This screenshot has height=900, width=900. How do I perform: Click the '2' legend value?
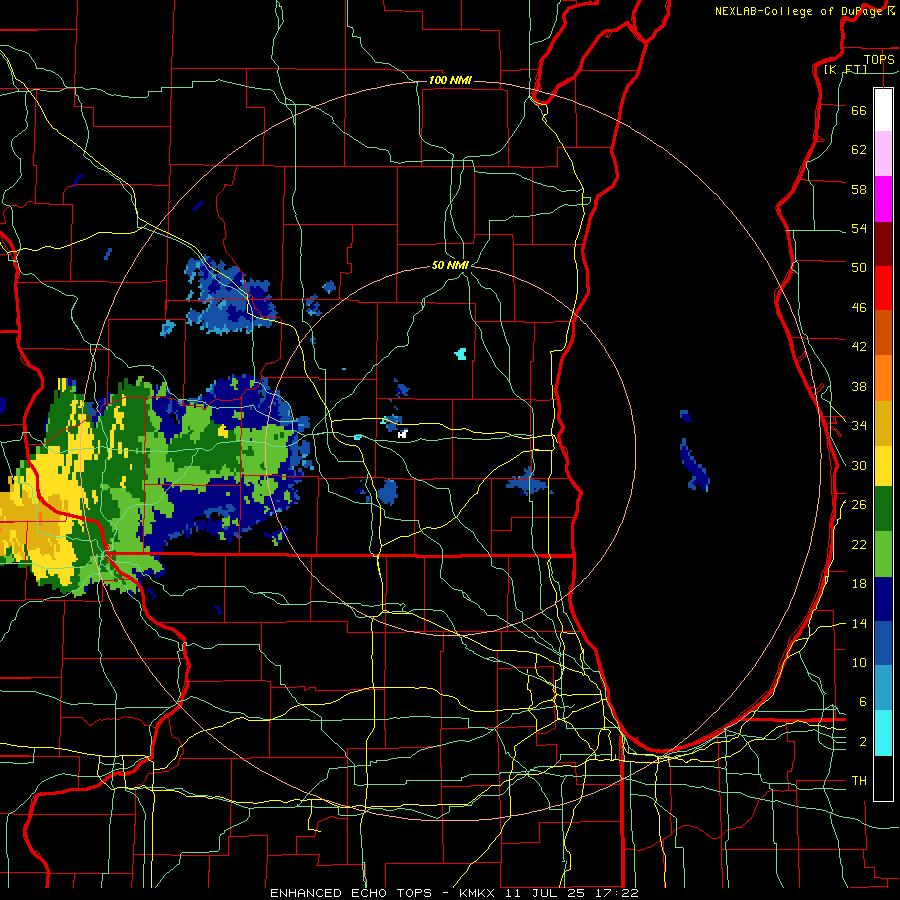pos(862,742)
